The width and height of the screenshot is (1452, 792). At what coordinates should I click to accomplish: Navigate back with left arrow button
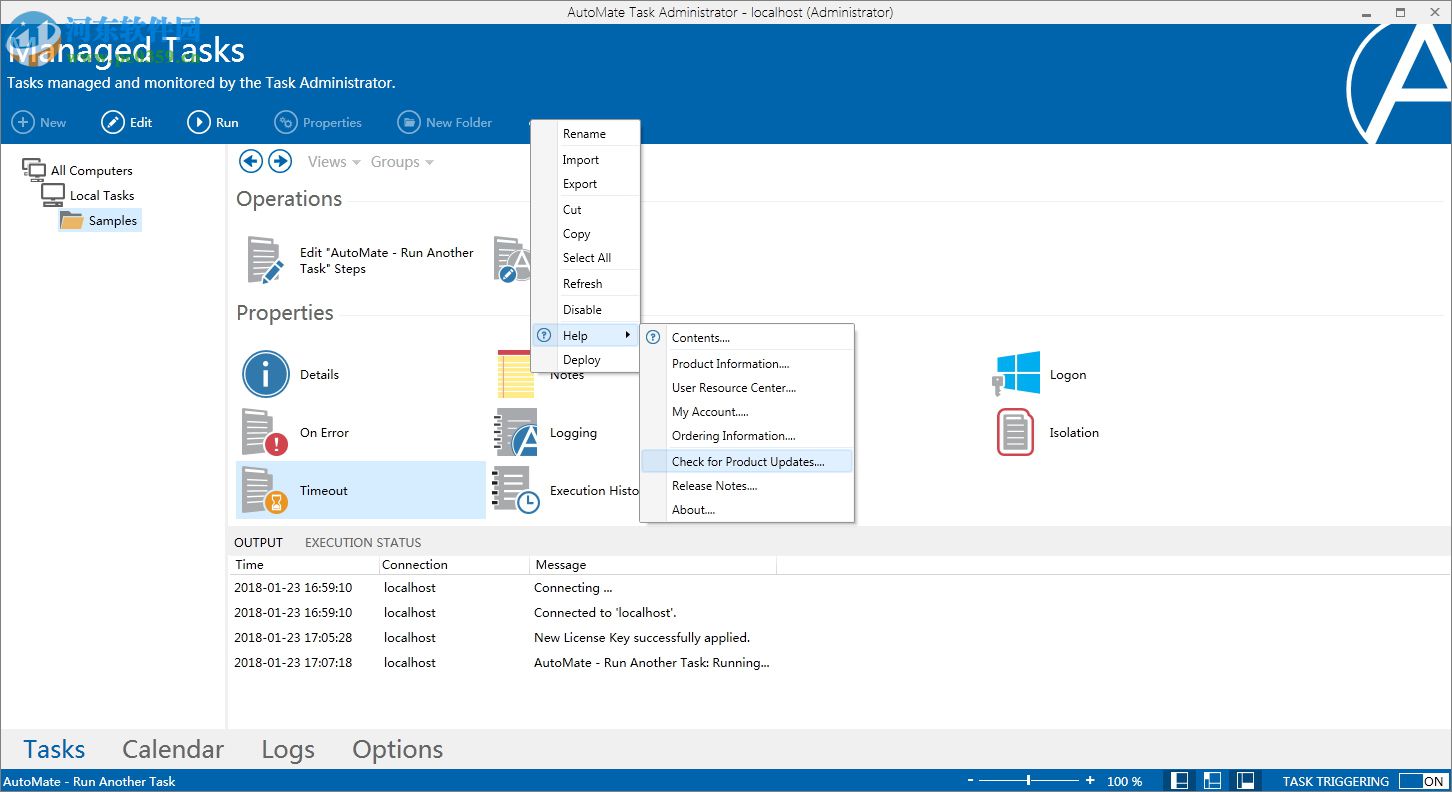point(251,161)
